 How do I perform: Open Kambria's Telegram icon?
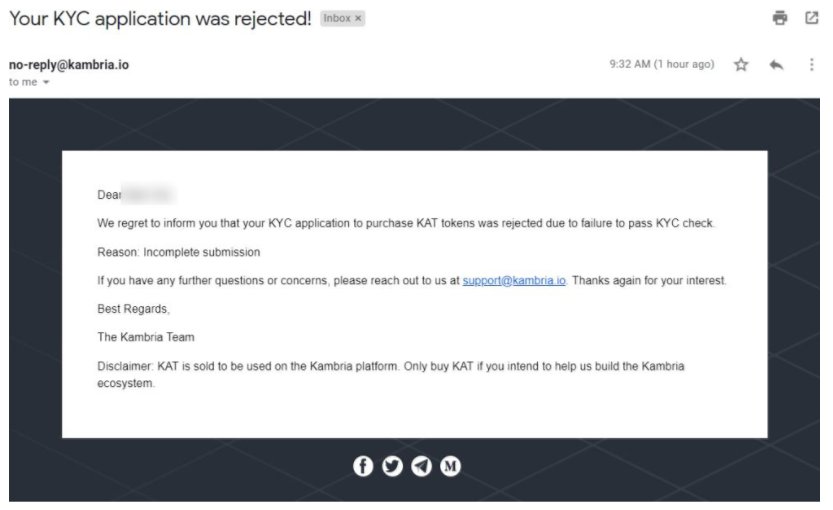point(421,466)
